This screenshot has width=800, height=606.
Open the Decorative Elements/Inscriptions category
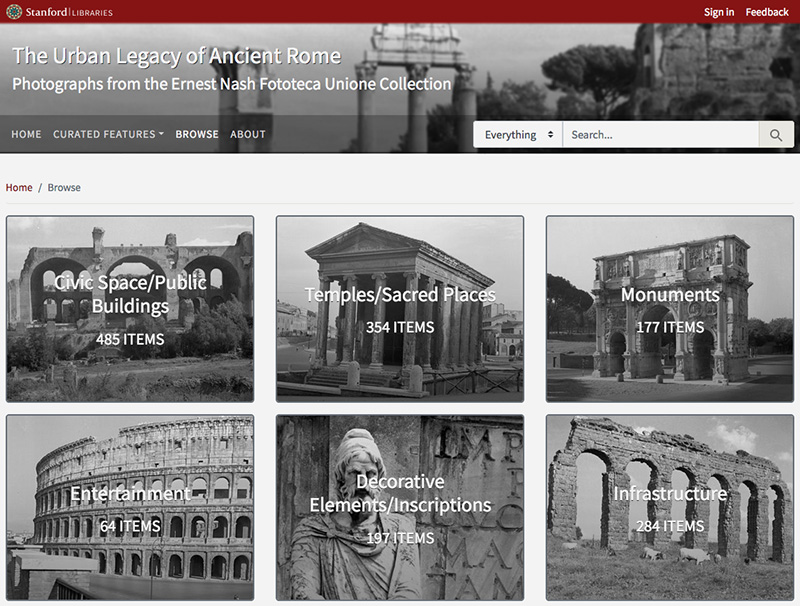[x=400, y=508]
